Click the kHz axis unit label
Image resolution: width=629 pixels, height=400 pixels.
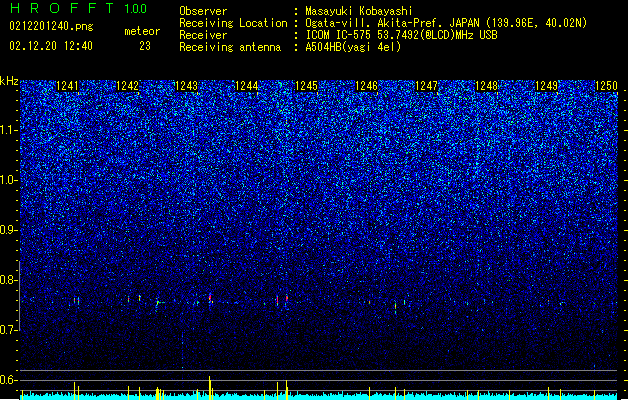9,81
